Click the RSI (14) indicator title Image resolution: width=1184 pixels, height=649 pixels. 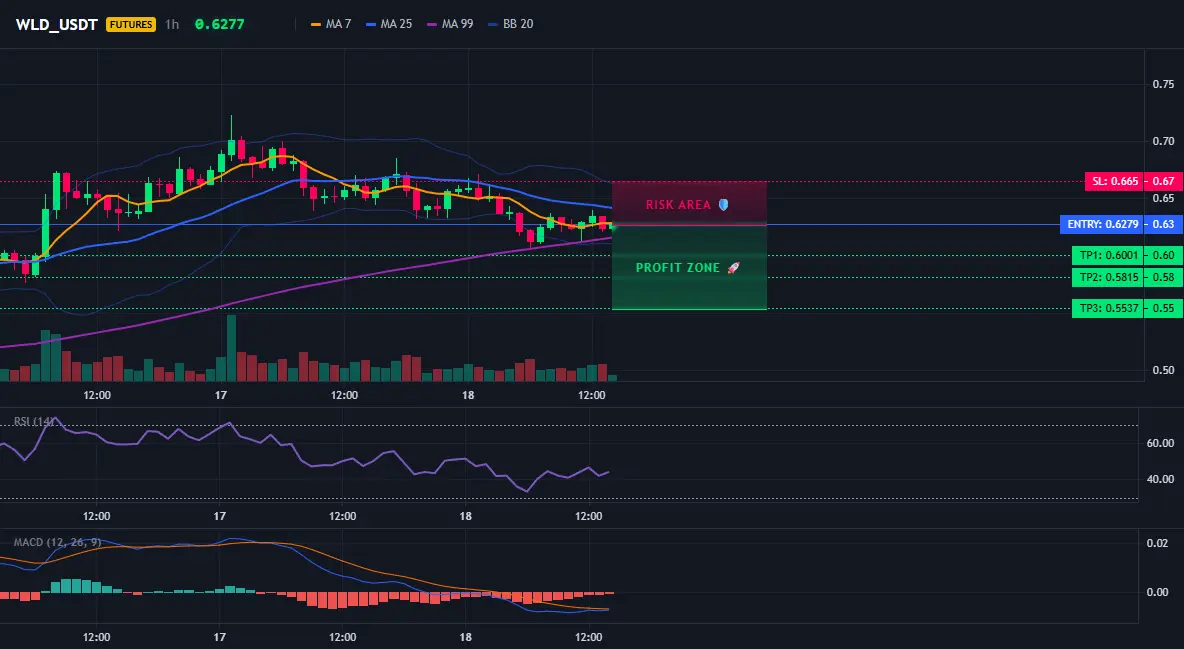(35, 421)
